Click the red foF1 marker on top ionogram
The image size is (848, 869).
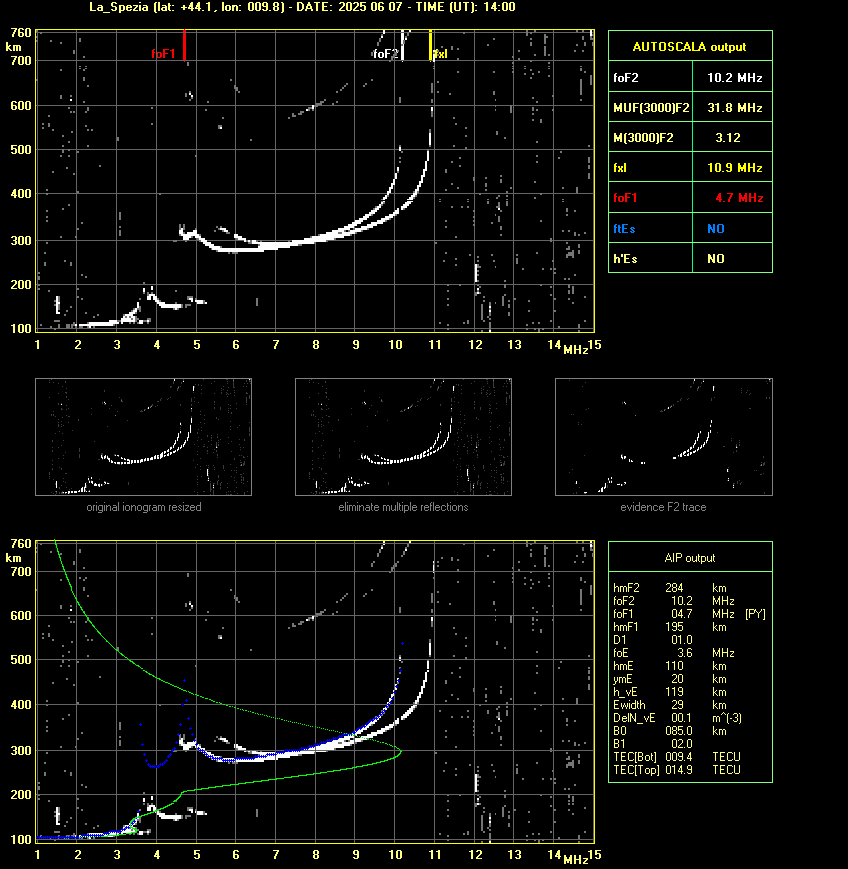[x=184, y=45]
